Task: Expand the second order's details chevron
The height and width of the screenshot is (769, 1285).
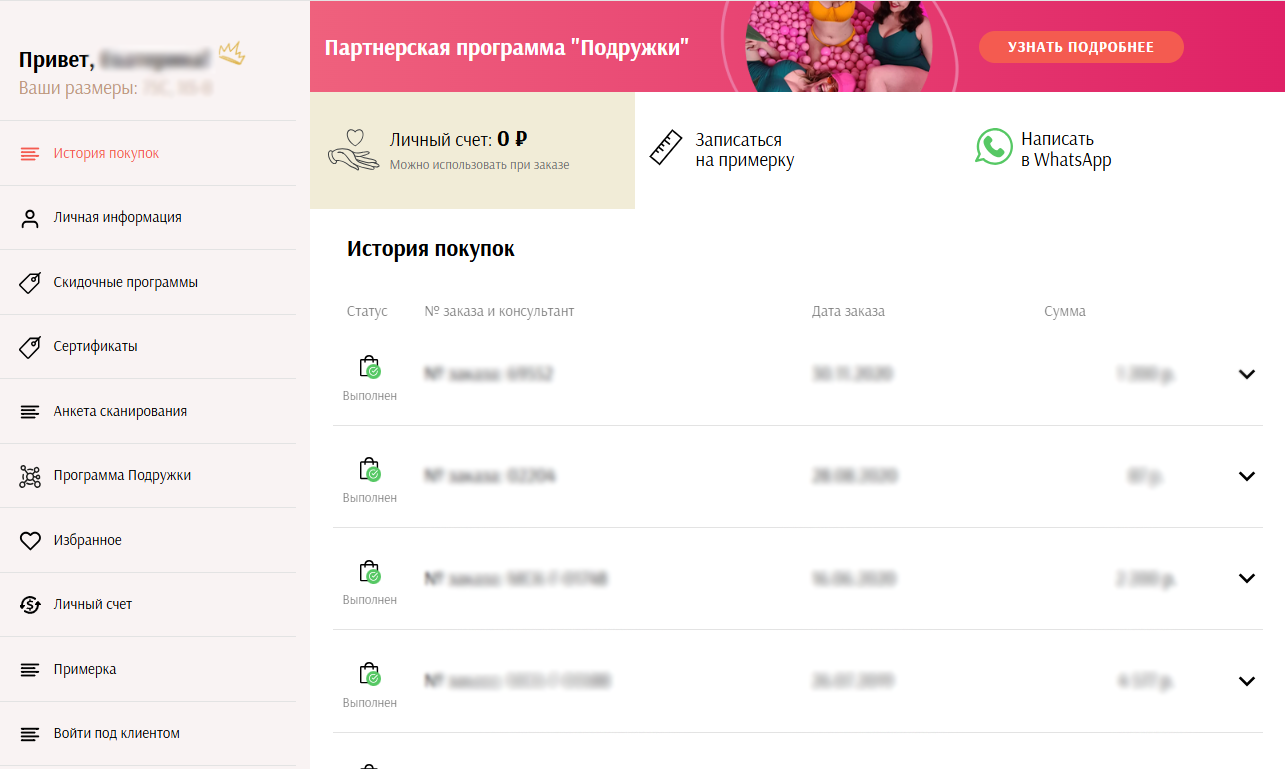Action: [x=1246, y=477]
